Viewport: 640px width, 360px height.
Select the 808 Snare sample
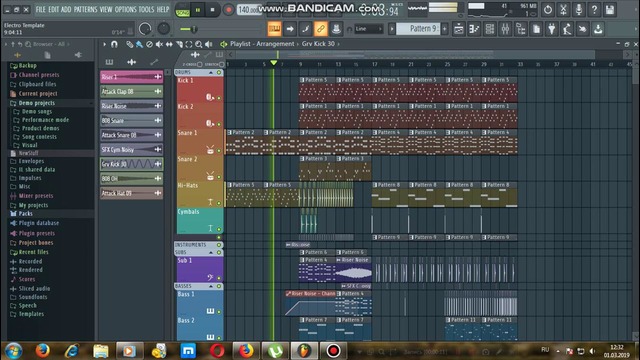[x=131, y=120]
